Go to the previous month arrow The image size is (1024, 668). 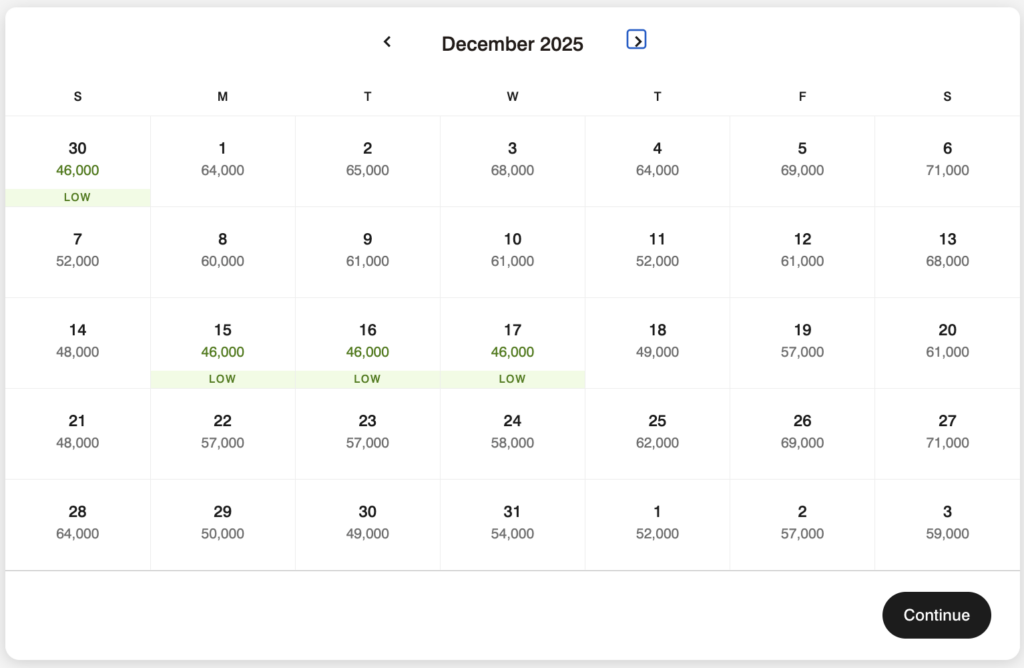(x=387, y=42)
